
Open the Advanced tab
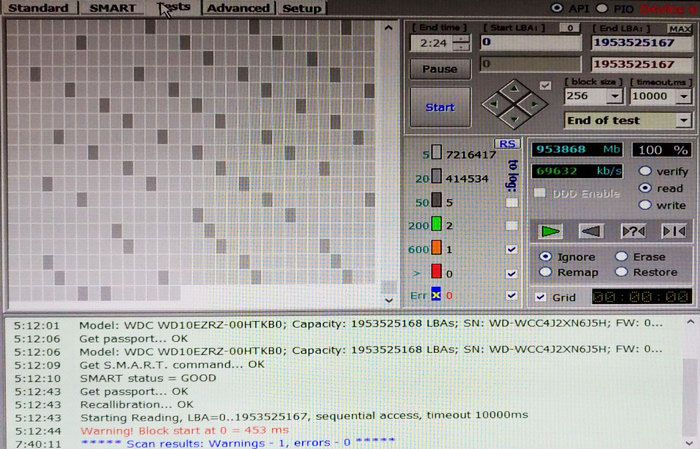tap(238, 8)
